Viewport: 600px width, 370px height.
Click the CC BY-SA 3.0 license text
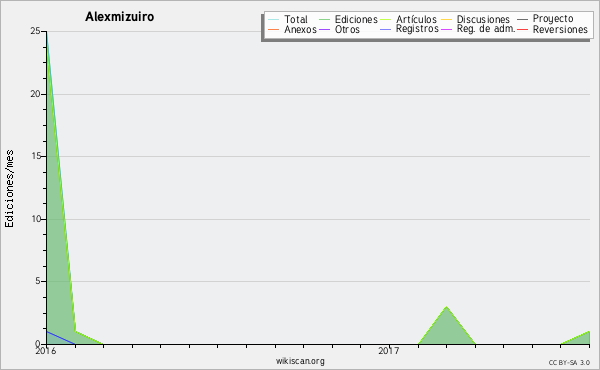point(569,363)
